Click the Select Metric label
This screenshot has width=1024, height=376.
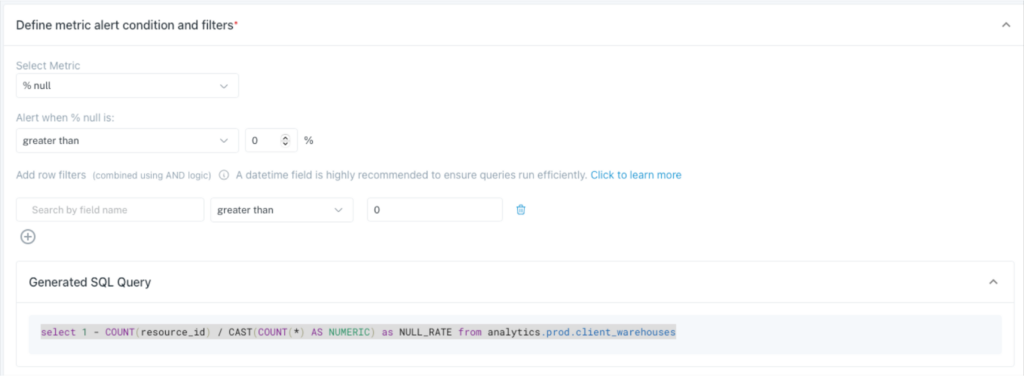[x=48, y=65]
